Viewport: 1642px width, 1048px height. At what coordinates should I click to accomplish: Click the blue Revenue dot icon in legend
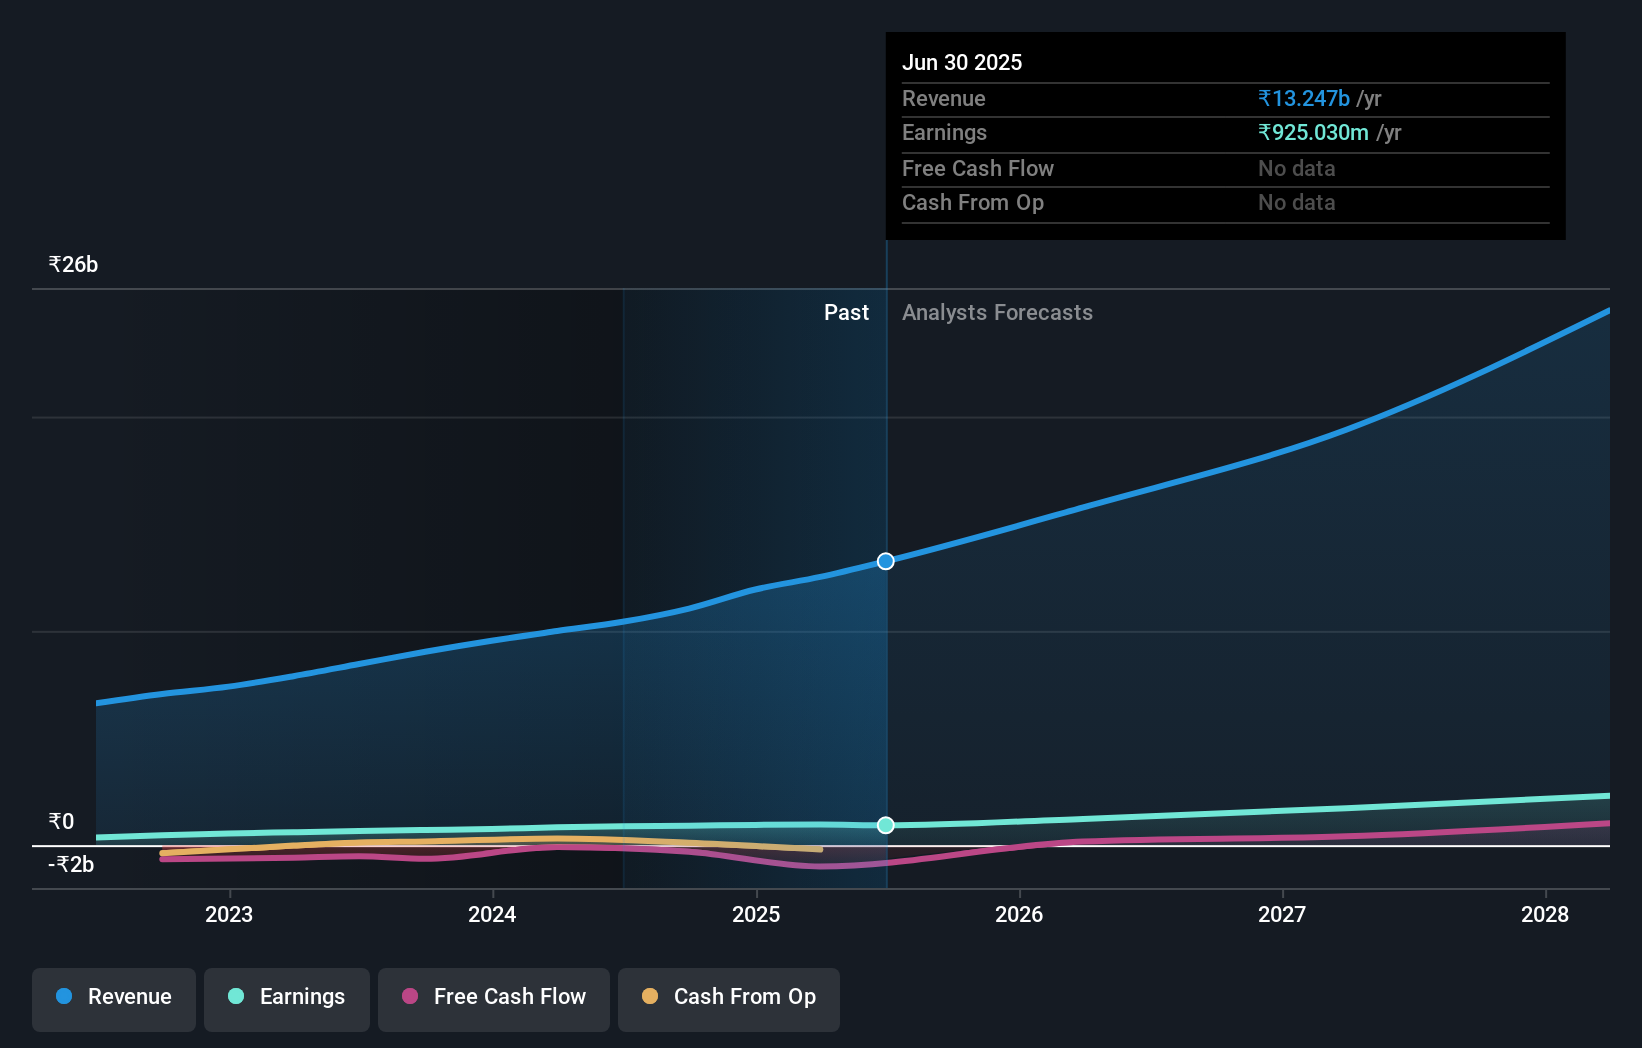[x=62, y=996]
